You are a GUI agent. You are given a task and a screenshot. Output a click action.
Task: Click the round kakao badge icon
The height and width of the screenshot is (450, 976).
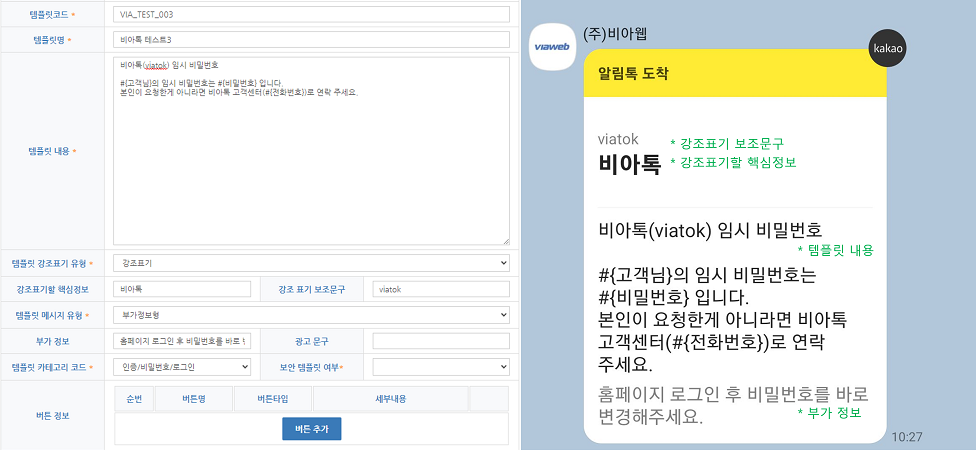(x=888, y=48)
